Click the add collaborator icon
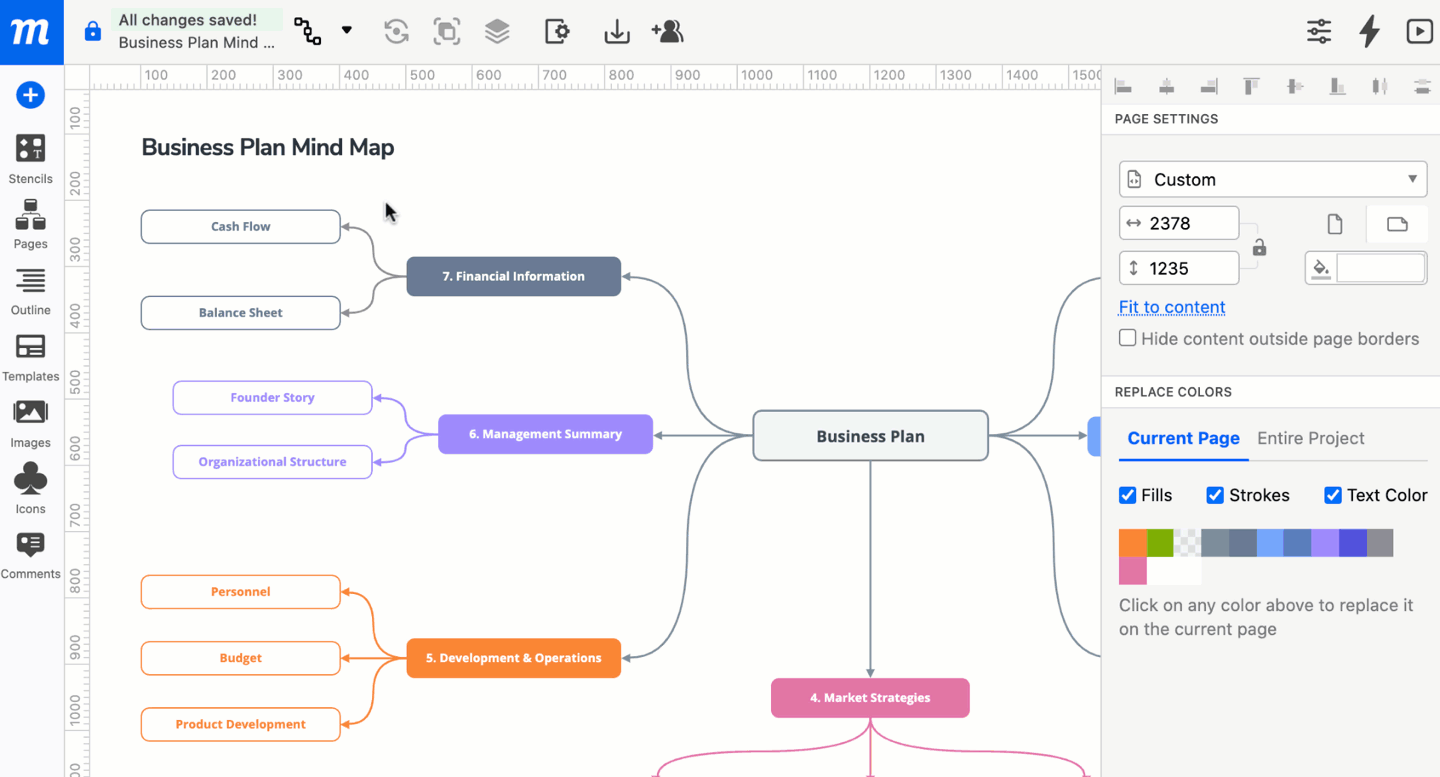 667,32
